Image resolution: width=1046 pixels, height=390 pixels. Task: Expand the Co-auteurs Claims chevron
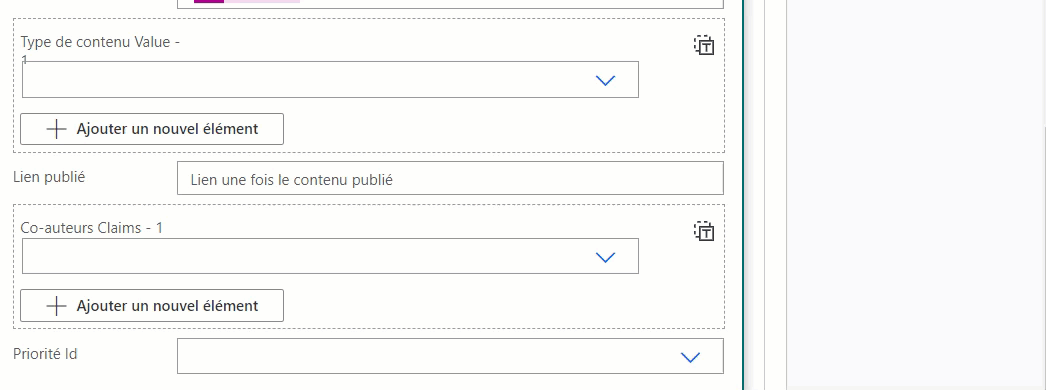(604, 257)
